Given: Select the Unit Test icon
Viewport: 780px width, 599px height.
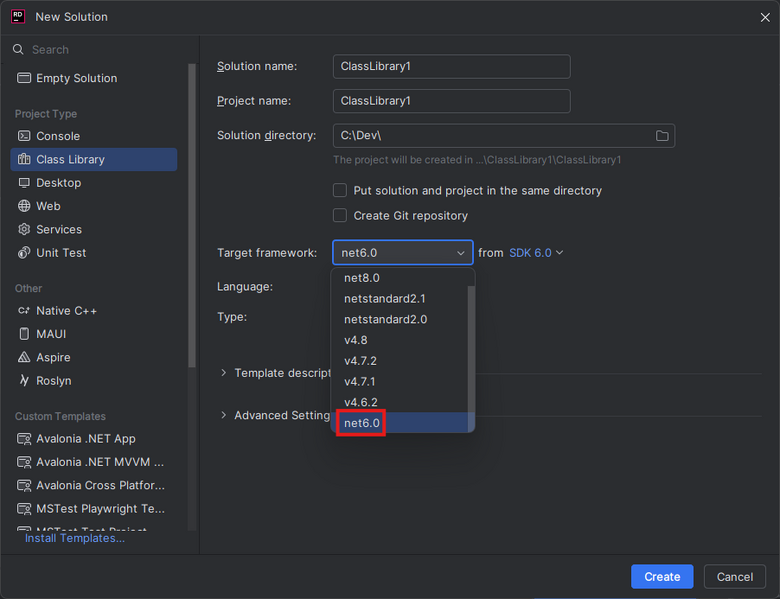Looking at the screenshot, I should (24, 253).
